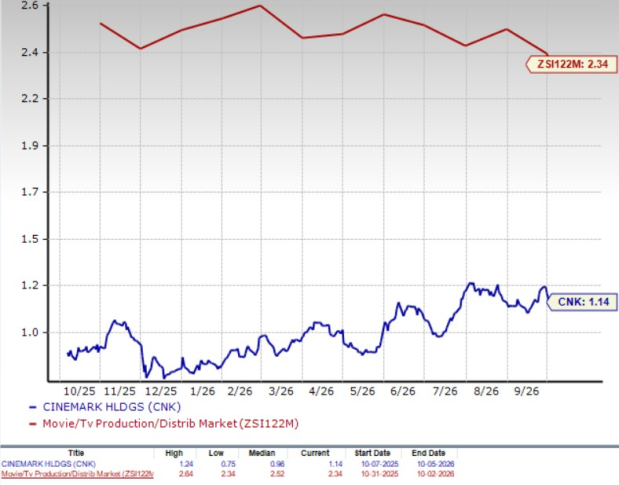
Task: Click the 1.2 y-axis label
Action: point(30,285)
